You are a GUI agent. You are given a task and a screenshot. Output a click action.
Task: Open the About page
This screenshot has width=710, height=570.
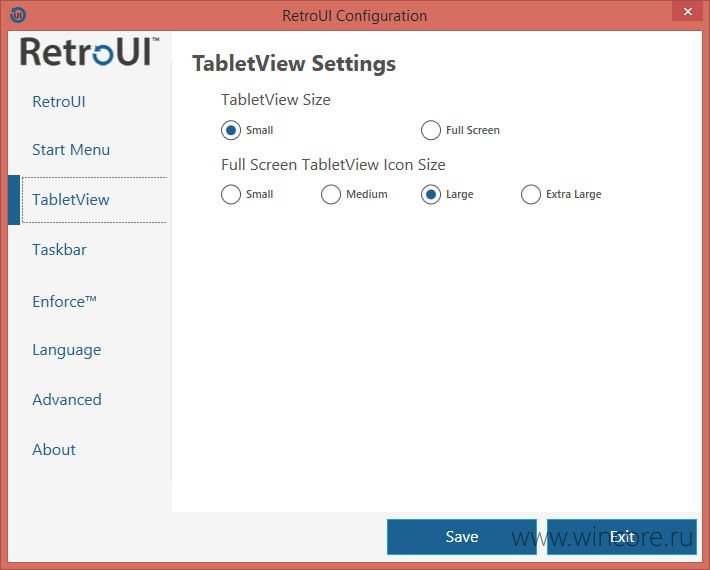coord(54,450)
